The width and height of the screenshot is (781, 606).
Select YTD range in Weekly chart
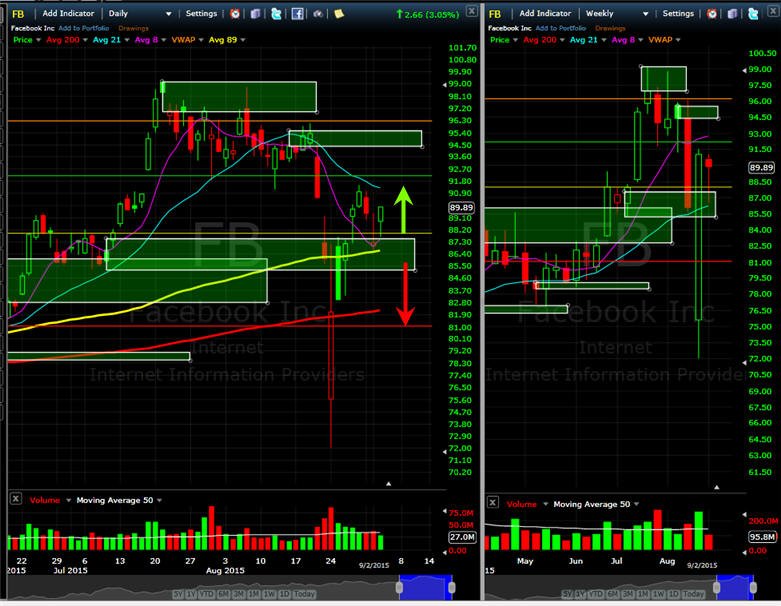tap(596, 594)
